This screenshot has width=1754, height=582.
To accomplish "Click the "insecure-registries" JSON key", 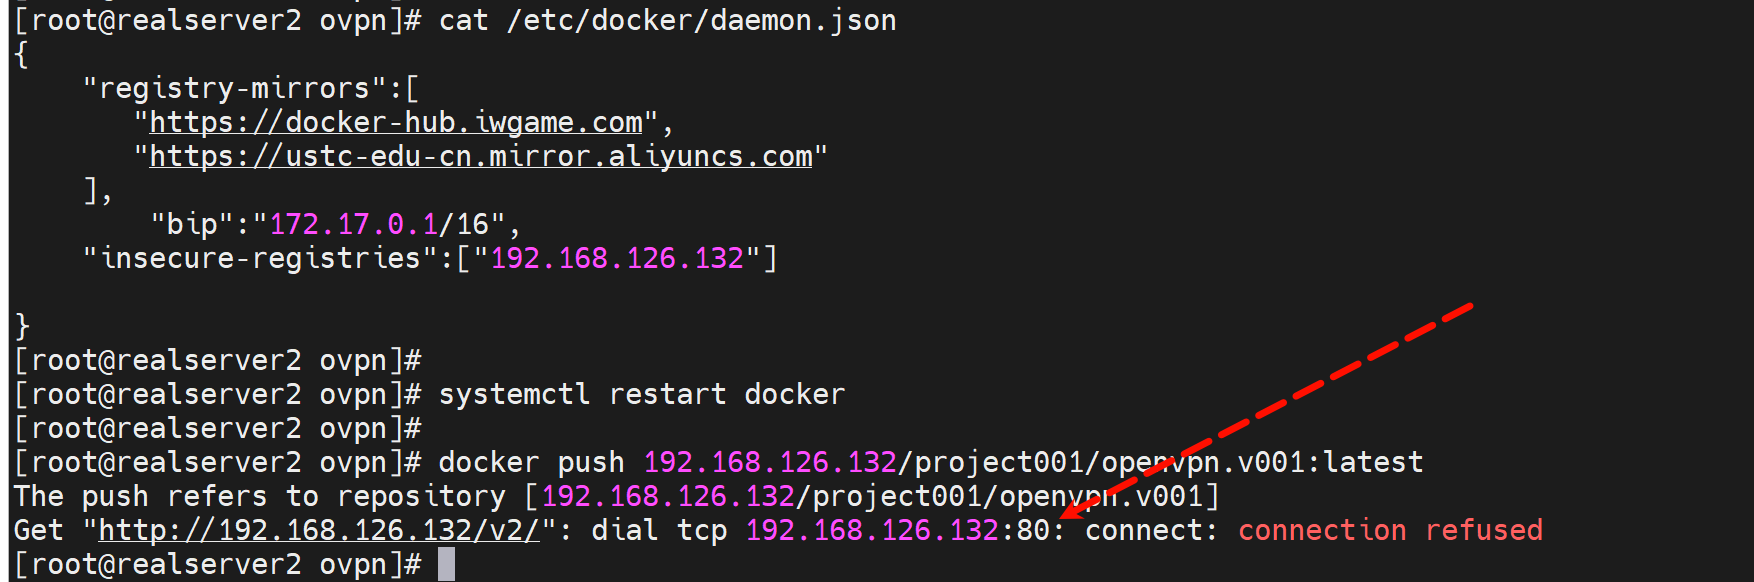I will tap(260, 258).
